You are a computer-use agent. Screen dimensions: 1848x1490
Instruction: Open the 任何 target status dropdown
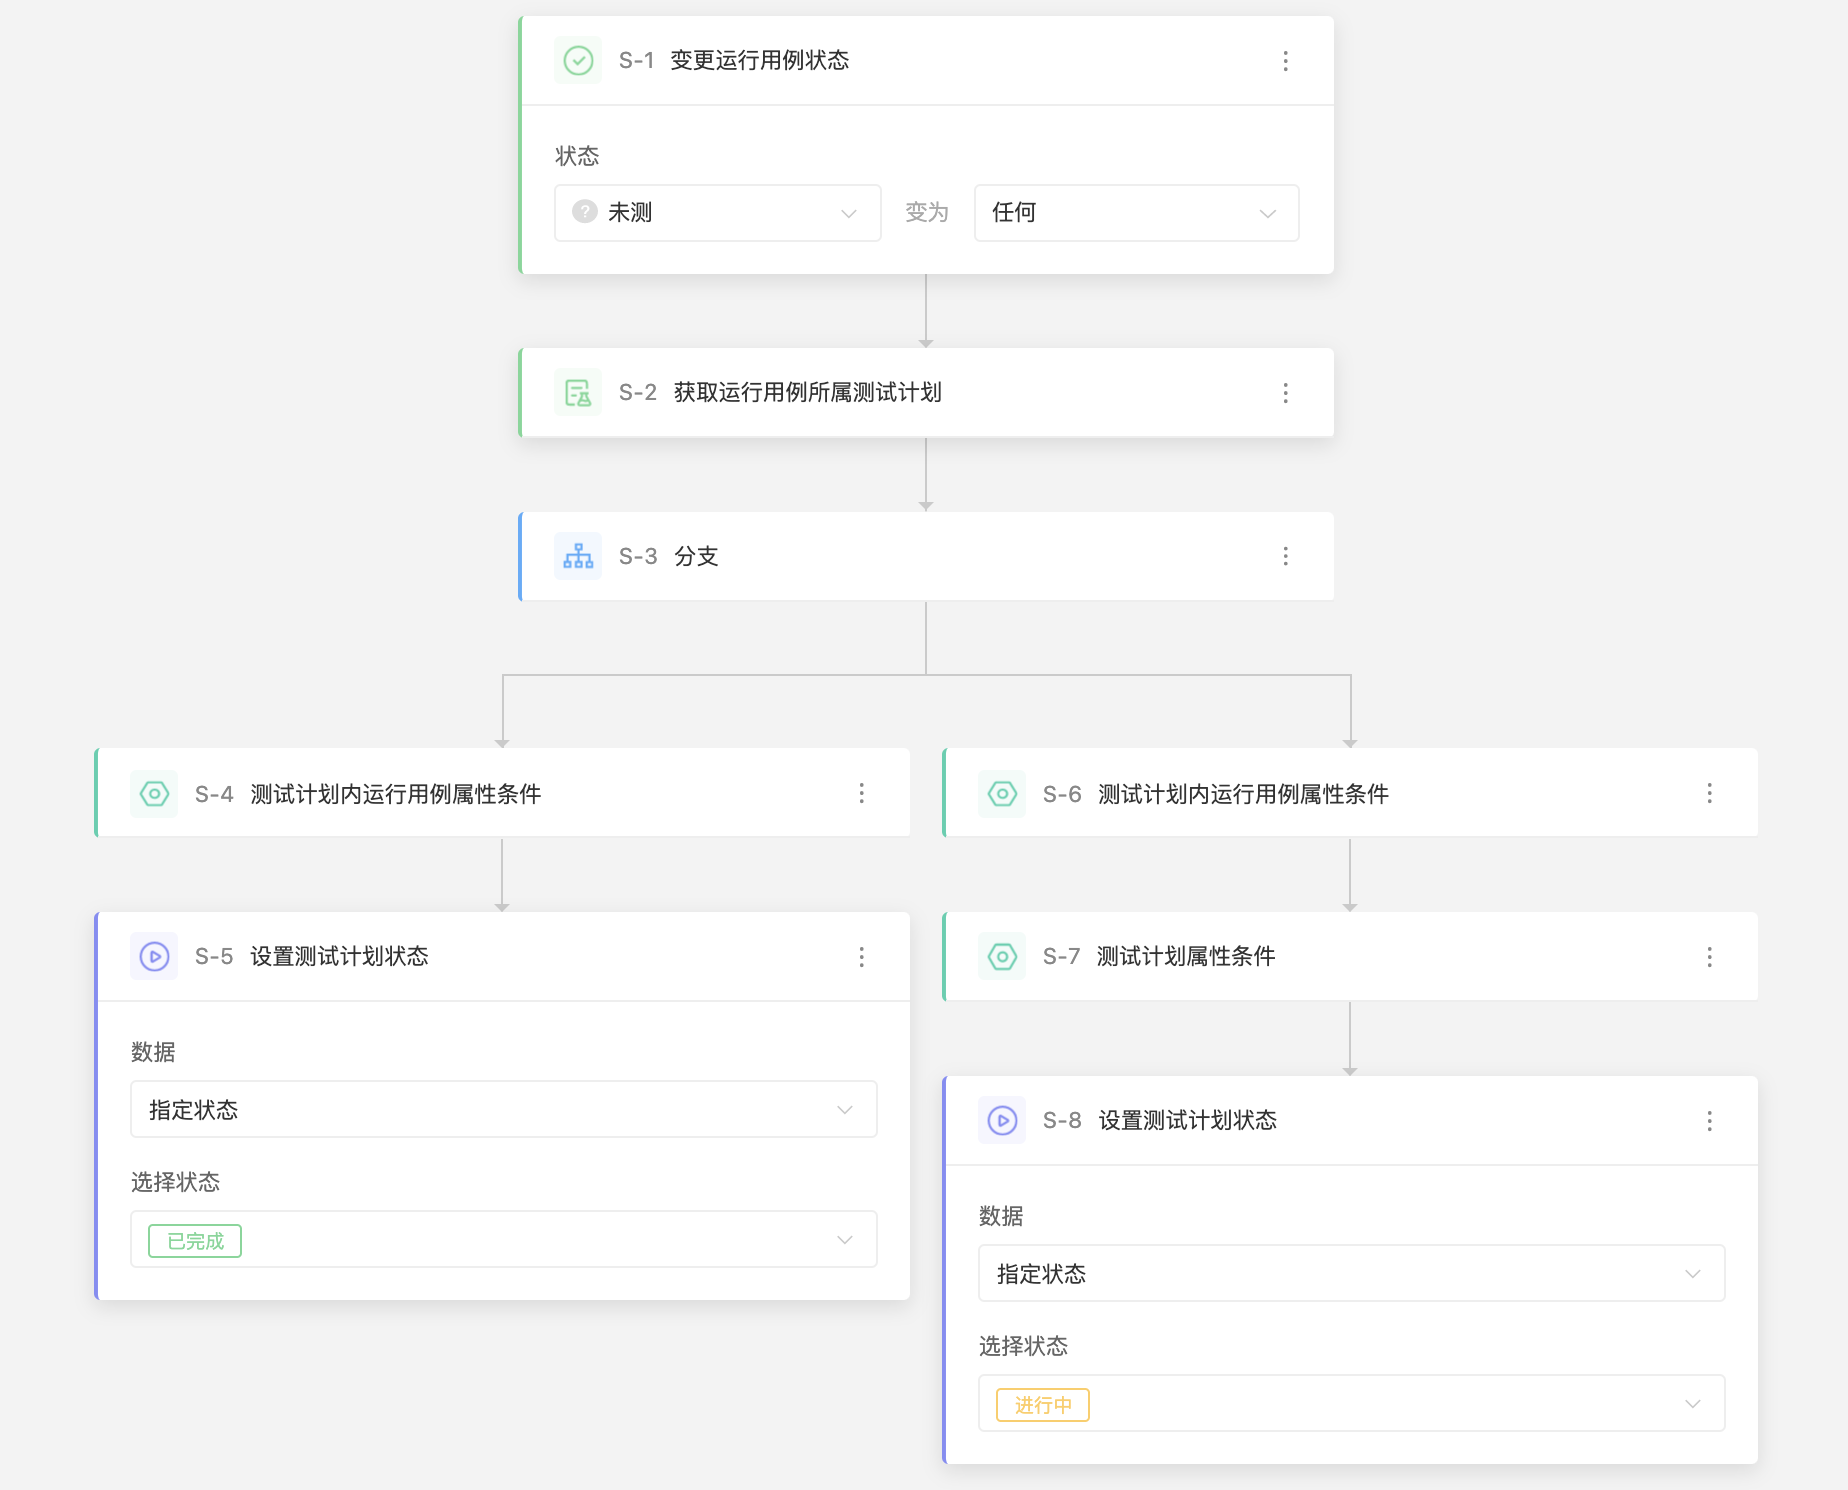1137,213
